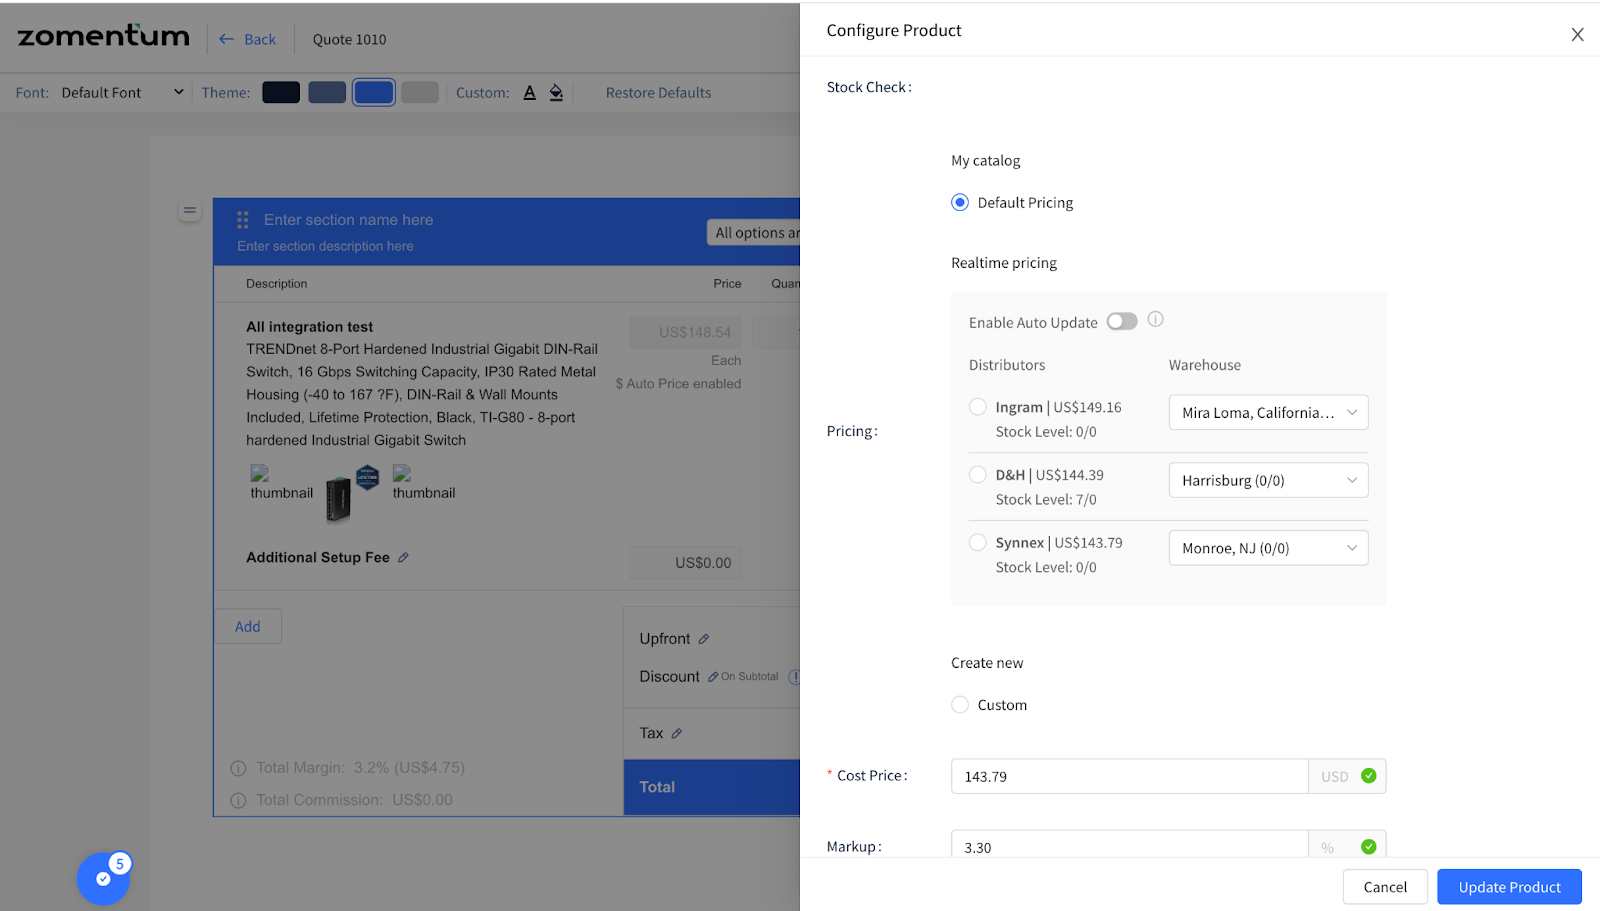The image size is (1600, 911).
Task: Select the Synnex distributor radio button
Action: click(978, 542)
